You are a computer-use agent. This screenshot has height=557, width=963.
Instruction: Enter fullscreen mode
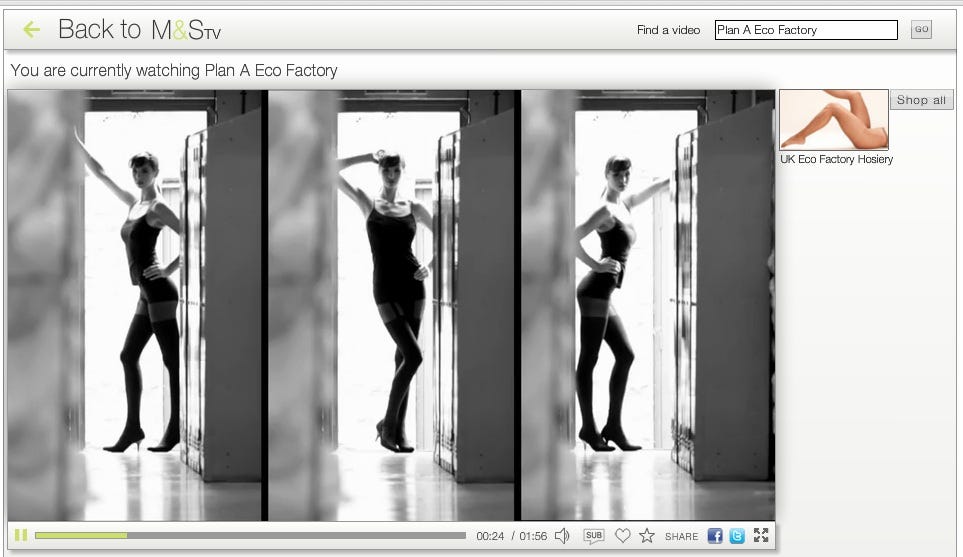pyautogui.click(x=761, y=535)
